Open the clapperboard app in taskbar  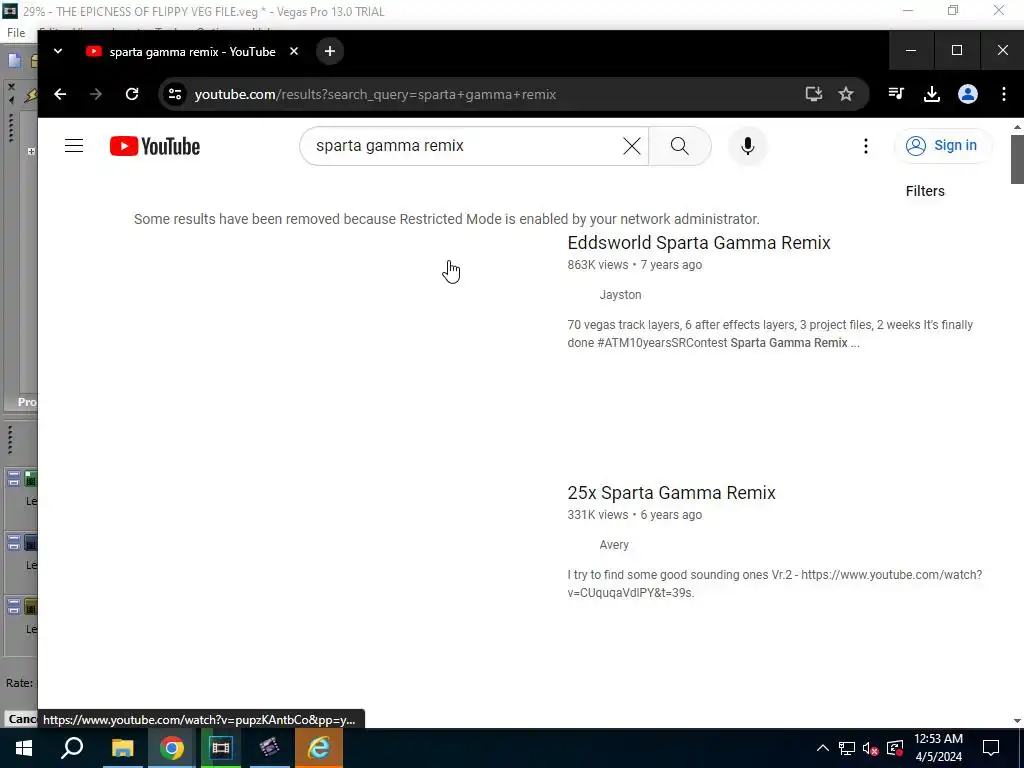click(x=269, y=748)
